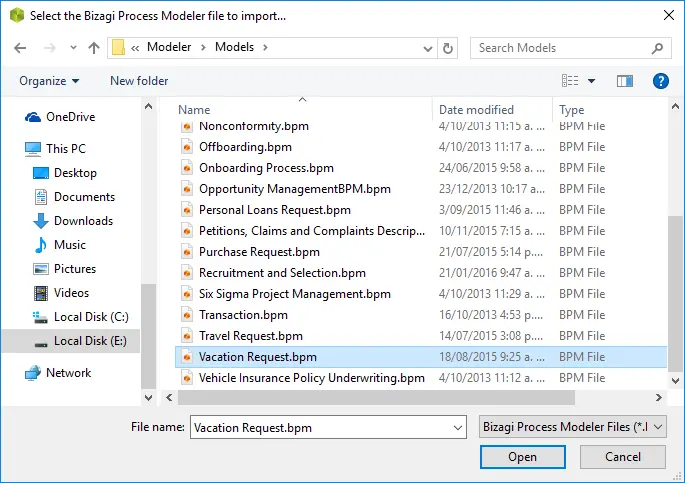Select Travel Request.bpm file

tap(251, 336)
